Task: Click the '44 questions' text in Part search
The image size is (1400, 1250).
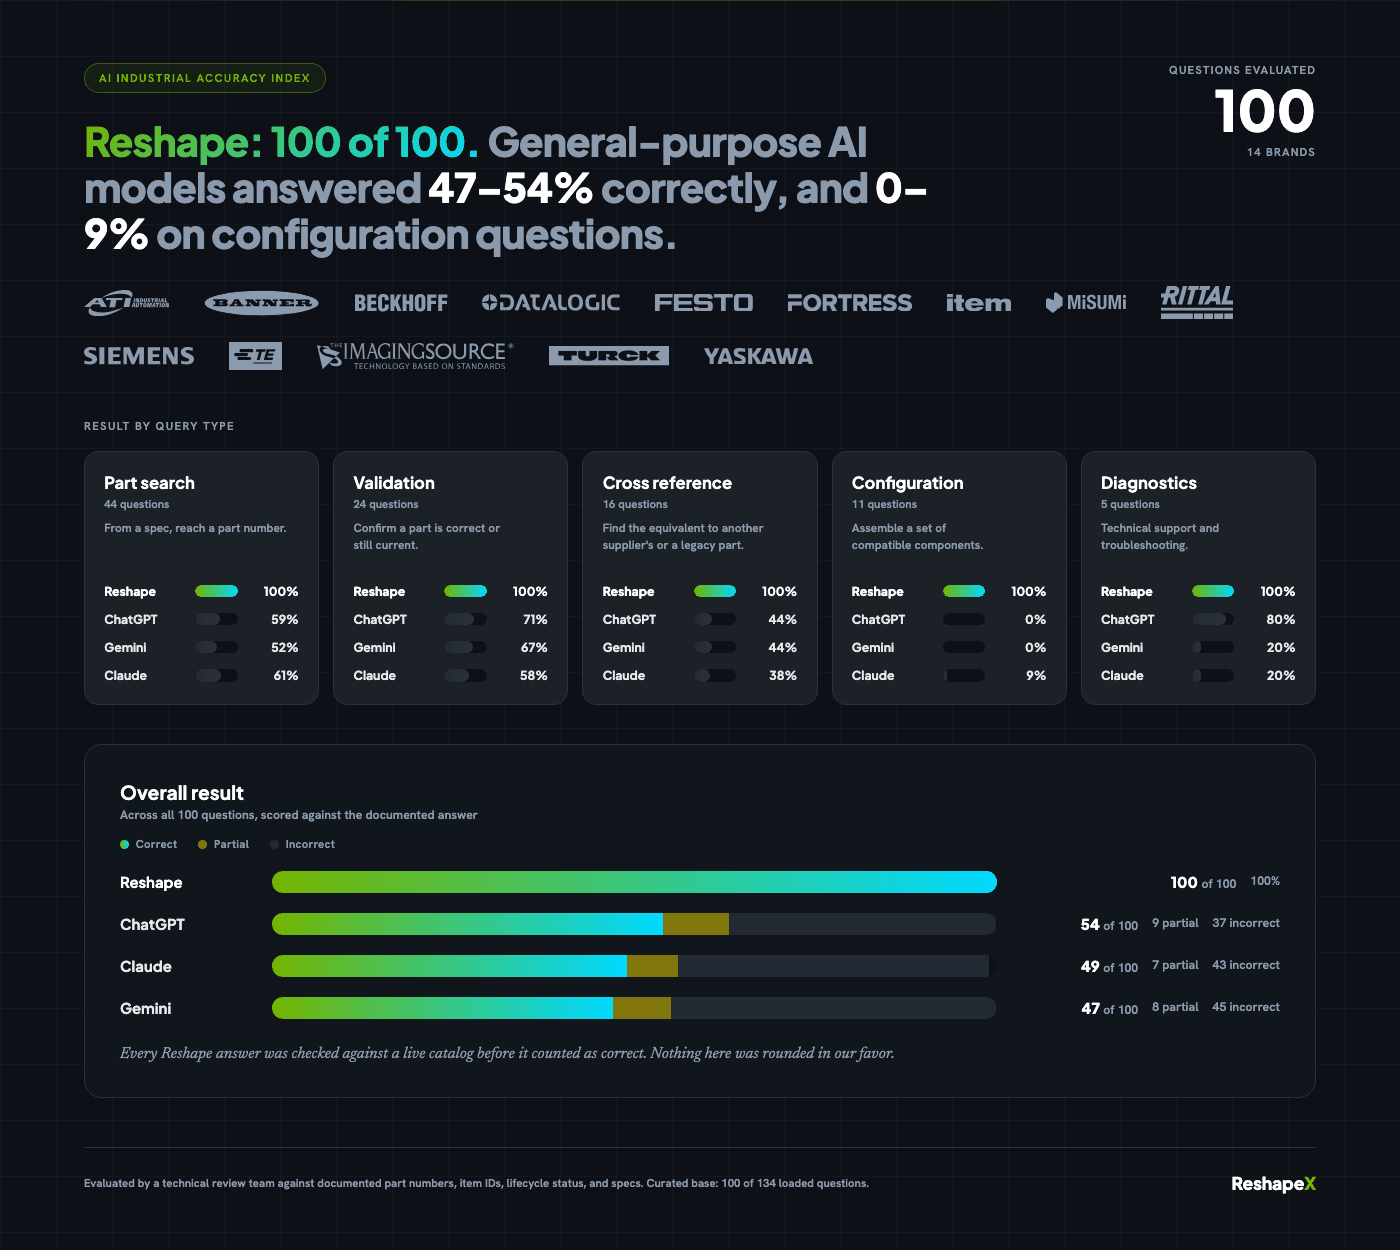Action: pos(137,505)
